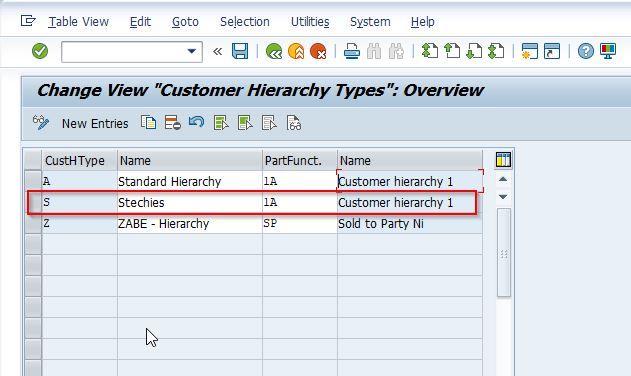Viewport: 631px width, 376px height.
Task: Select row selector for Standard Hierarchy
Action: coord(33,181)
